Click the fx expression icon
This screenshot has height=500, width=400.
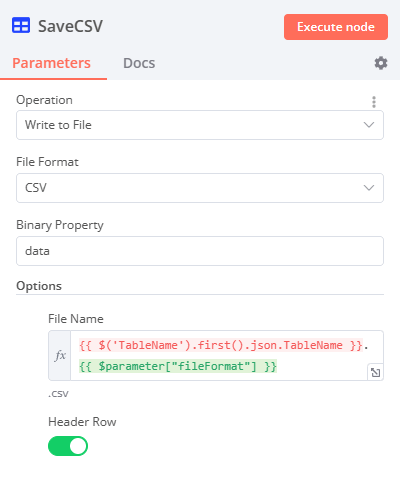point(60,355)
